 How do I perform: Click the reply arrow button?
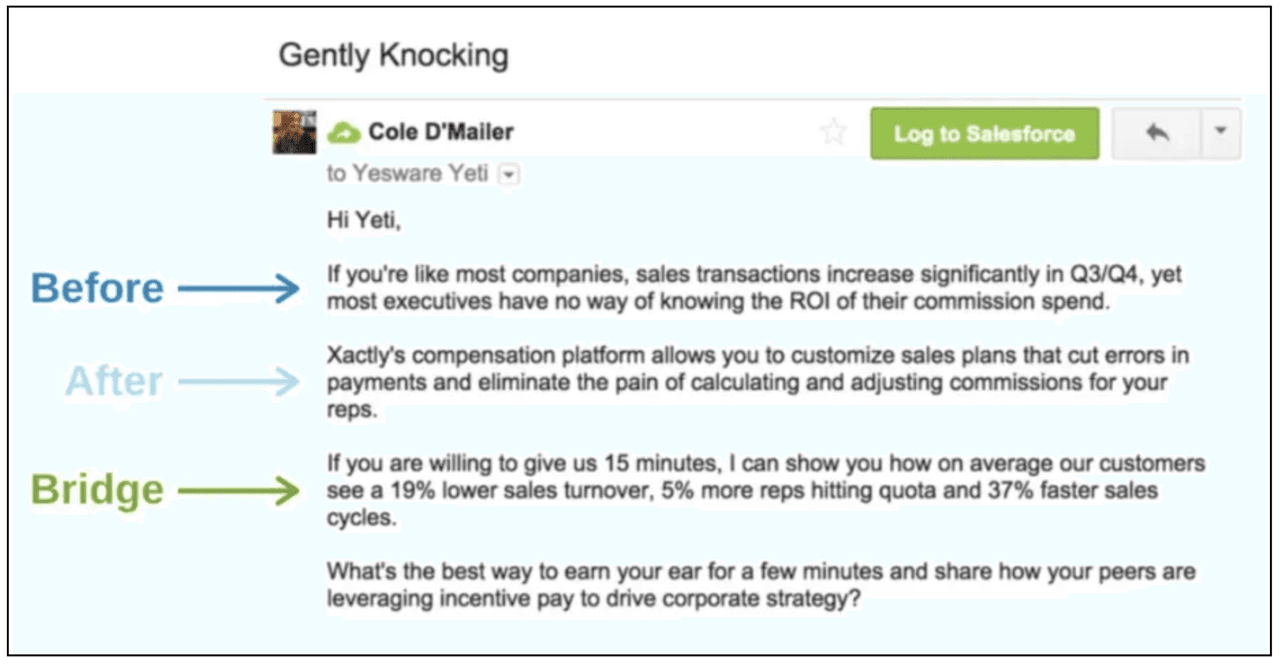tap(1157, 133)
